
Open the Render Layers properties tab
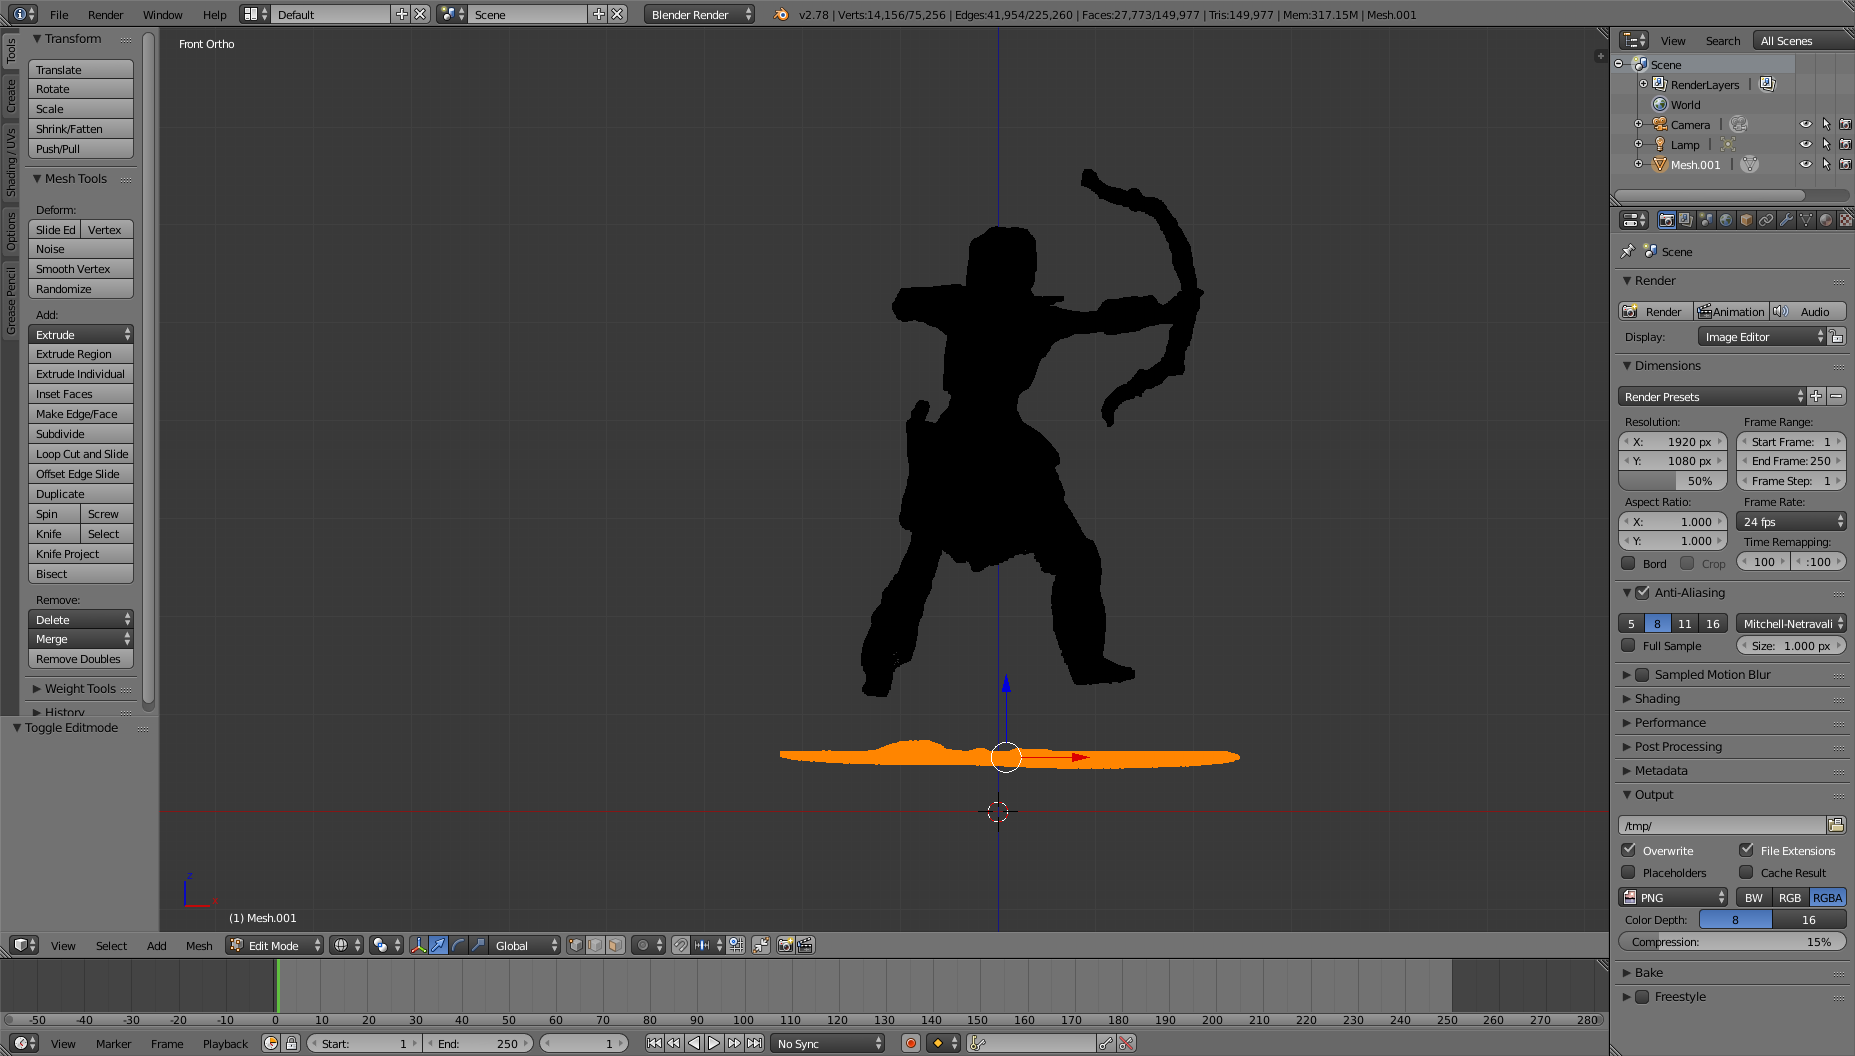(x=1686, y=220)
